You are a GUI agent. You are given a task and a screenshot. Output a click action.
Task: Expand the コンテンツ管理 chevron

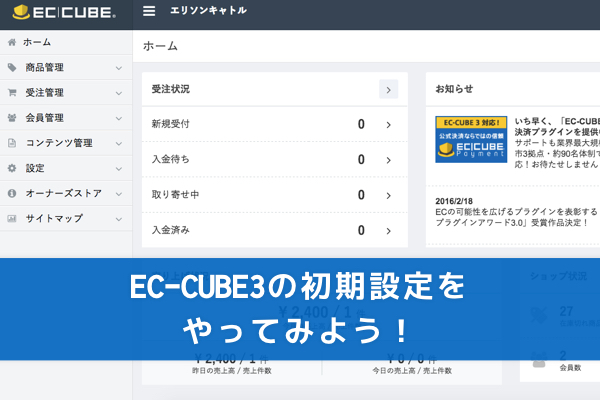click(119, 144)
